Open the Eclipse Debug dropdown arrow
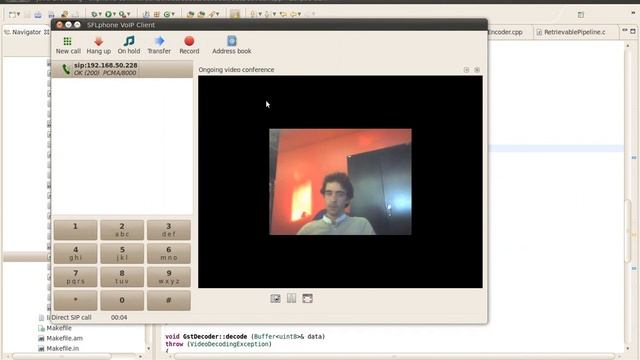 (x=100, y=15)
